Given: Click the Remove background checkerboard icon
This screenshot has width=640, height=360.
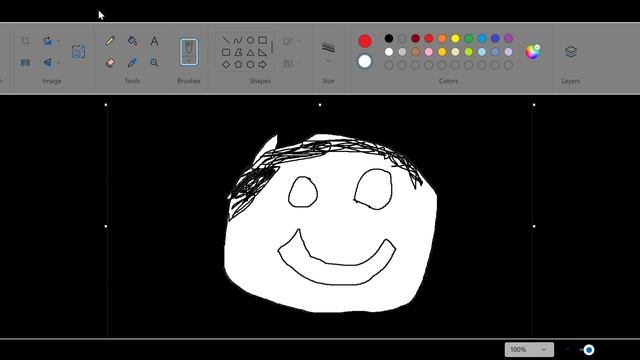Looking at the screenshot, I should tap(25, 62).
